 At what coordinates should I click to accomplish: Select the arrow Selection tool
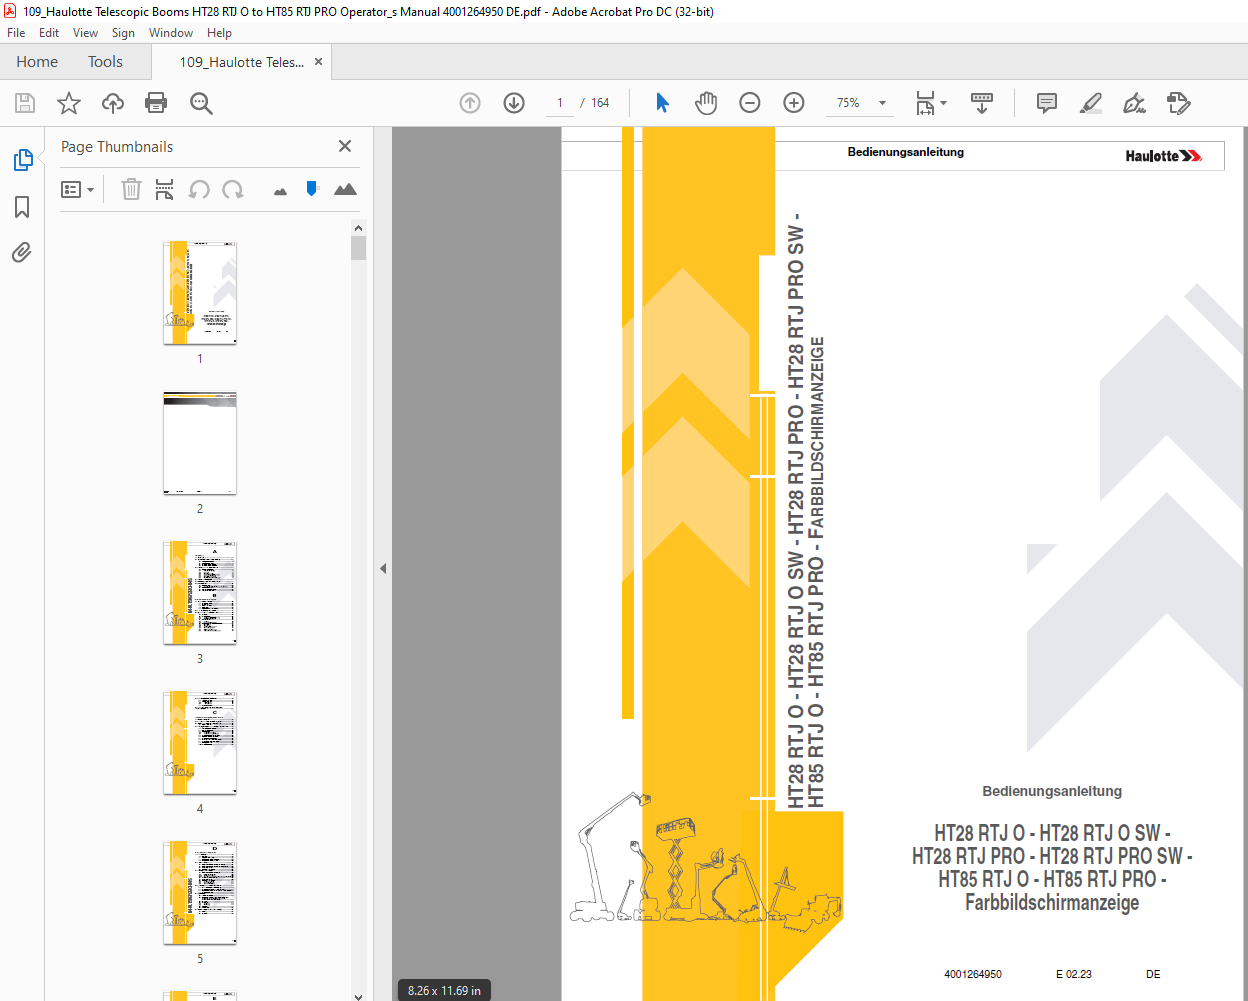[662, 103]
